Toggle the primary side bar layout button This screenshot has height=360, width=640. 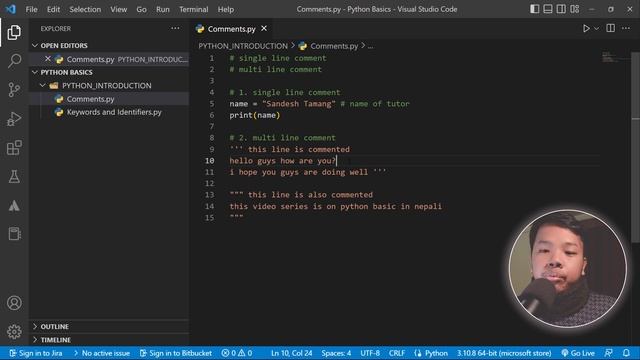tap(534, 9)
